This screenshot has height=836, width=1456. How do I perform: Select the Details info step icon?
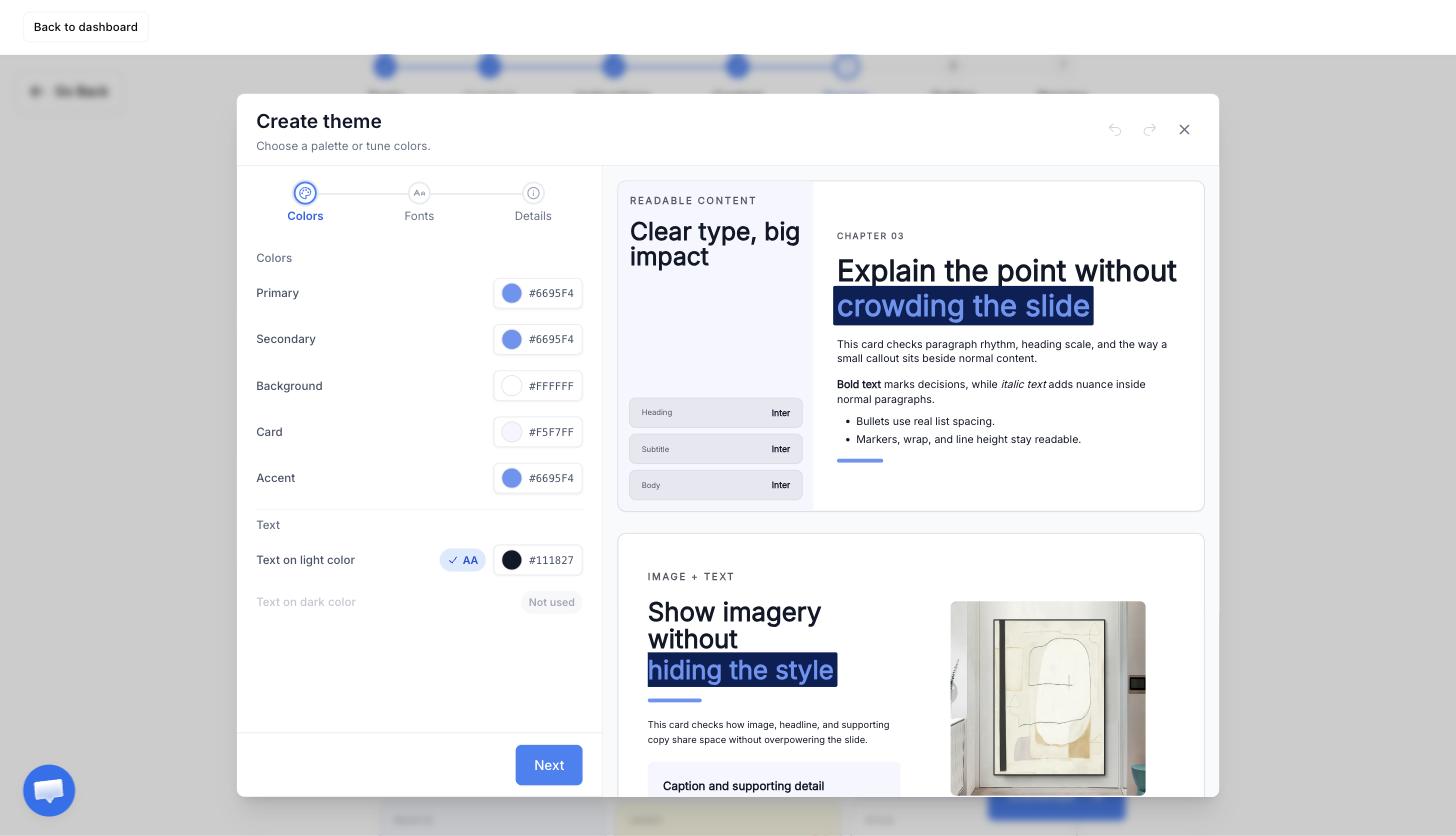click(533, 193)
